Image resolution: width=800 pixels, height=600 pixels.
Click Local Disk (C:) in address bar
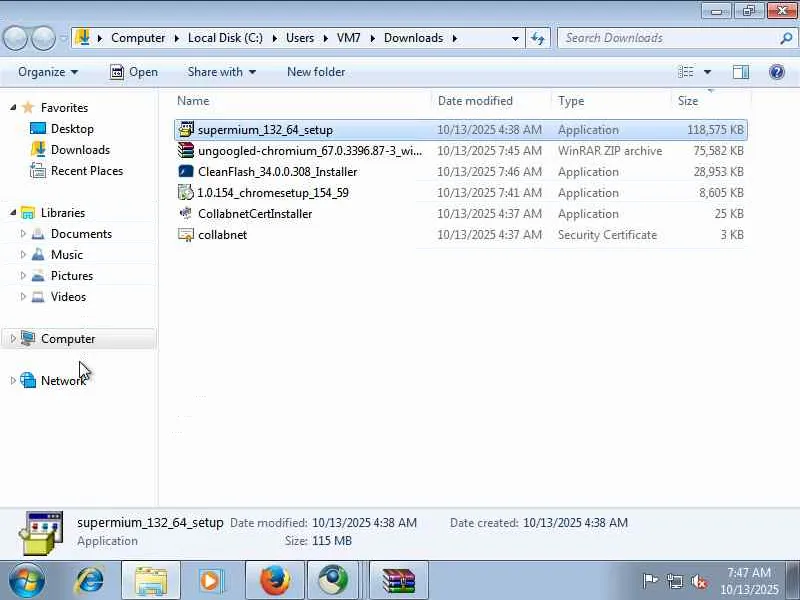(x=226, y=38)
